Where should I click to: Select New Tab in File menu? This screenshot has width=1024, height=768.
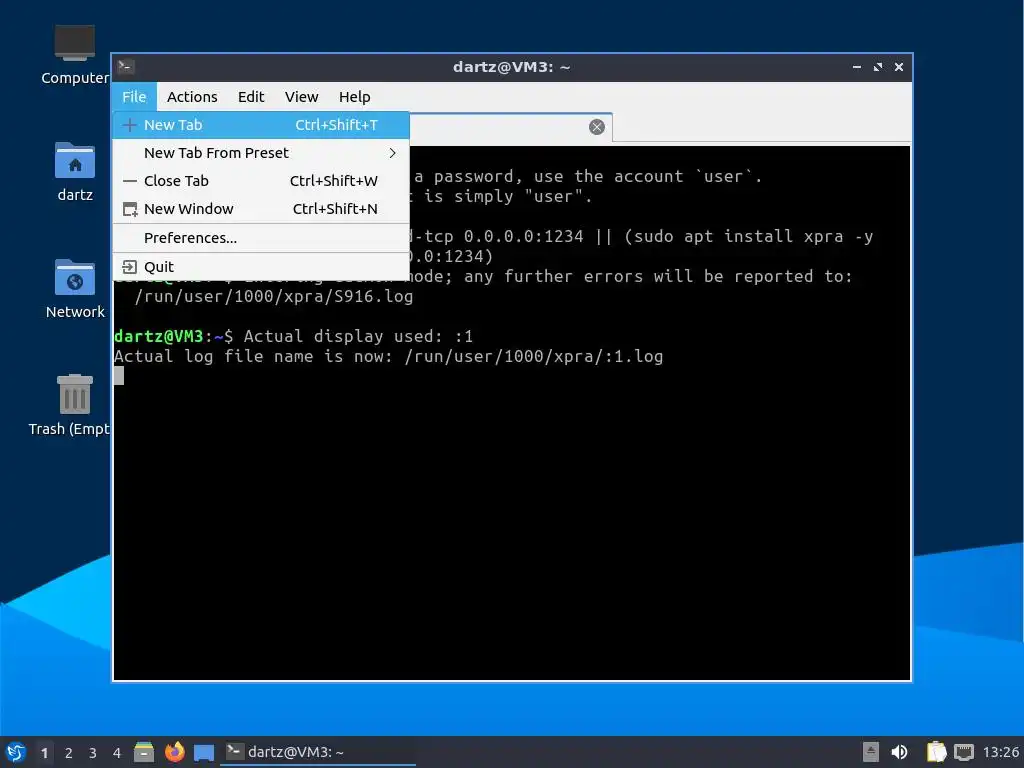click(261, 125)
